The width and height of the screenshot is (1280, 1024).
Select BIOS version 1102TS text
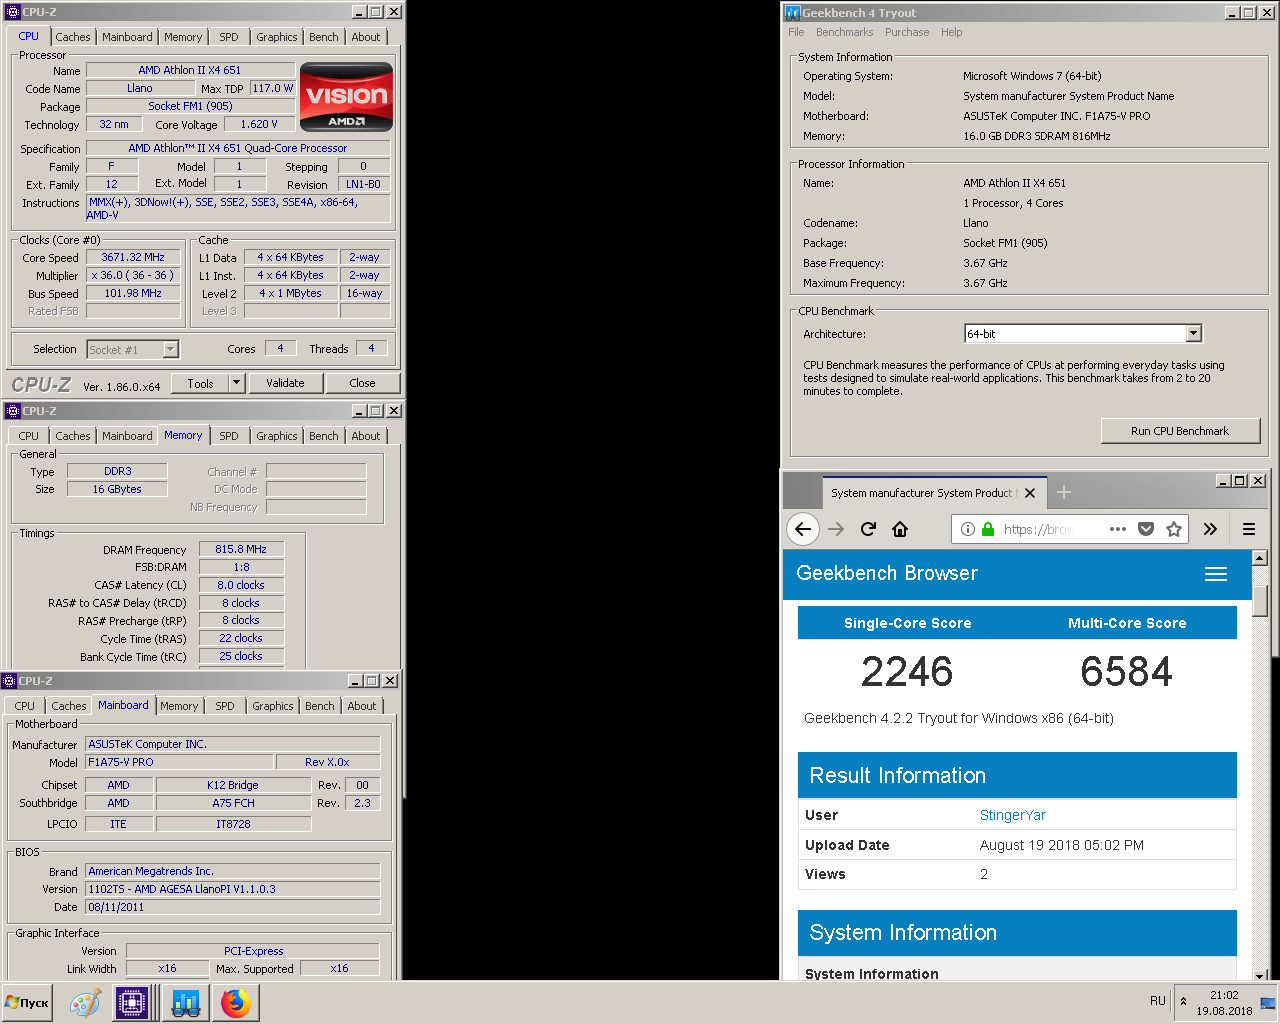coord(233,889)
